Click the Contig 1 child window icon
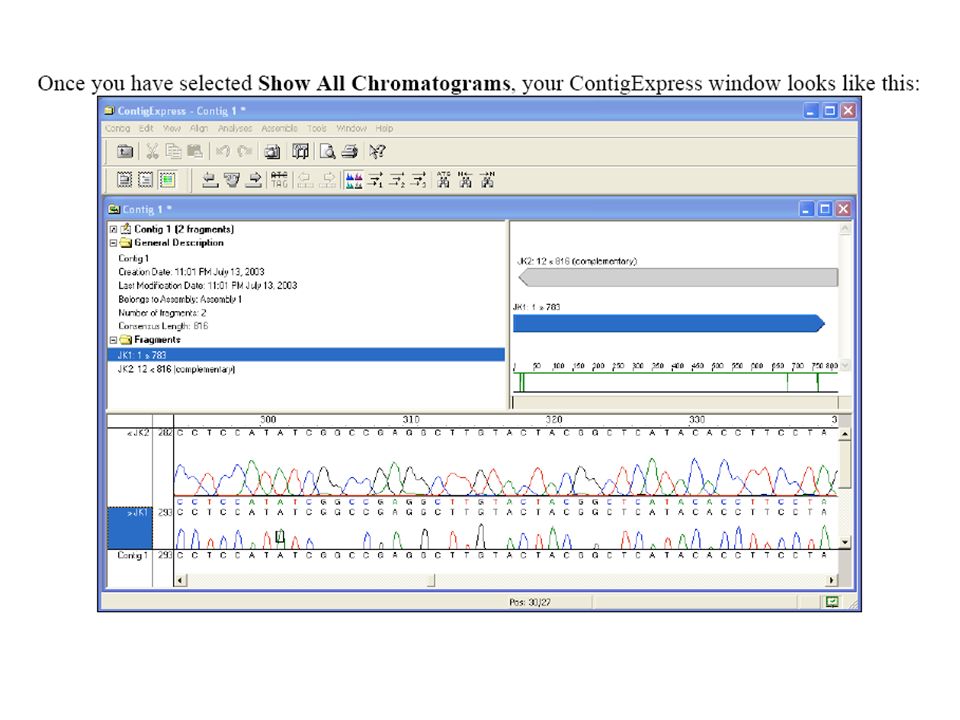 click(114, 209)
